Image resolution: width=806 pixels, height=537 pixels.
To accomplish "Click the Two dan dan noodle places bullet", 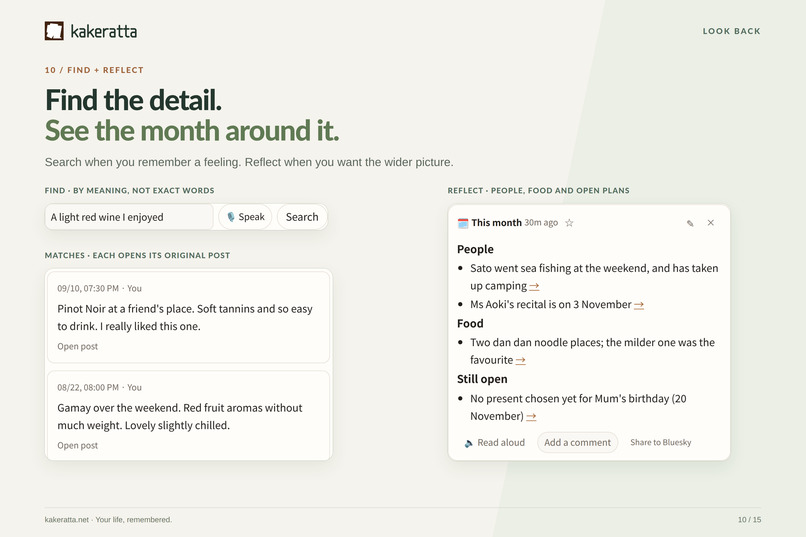I will point(592,351).
